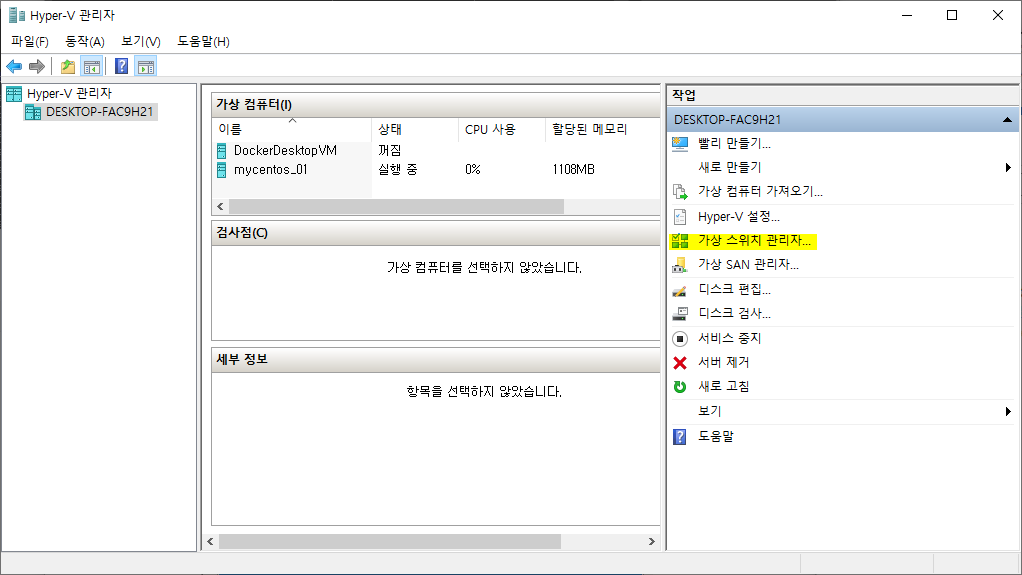
Task: Click the Up one level folder icon
Action: point(67,66)
